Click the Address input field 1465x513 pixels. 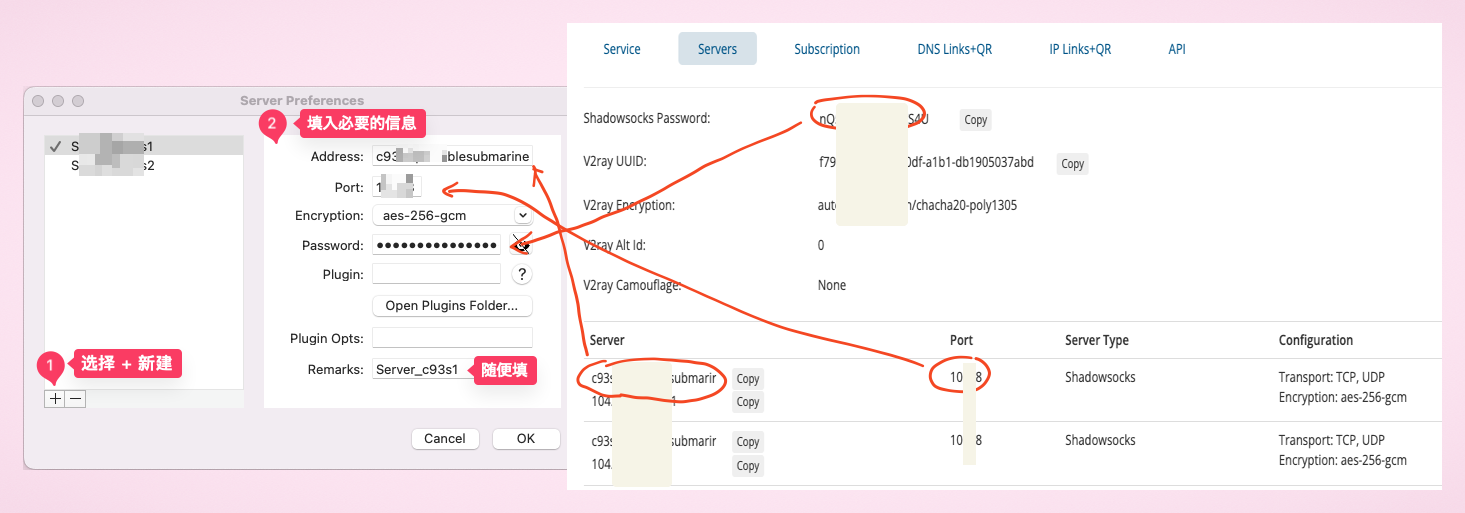click(451, 156)
